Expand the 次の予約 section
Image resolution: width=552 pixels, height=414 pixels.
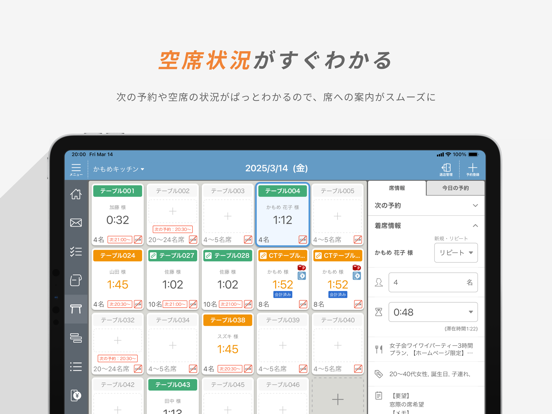[426, 205]
